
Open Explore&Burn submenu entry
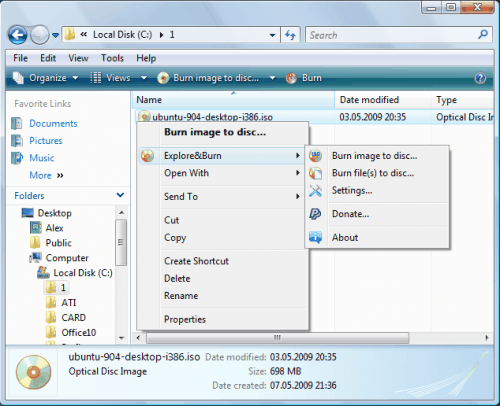tap(221, 156)
